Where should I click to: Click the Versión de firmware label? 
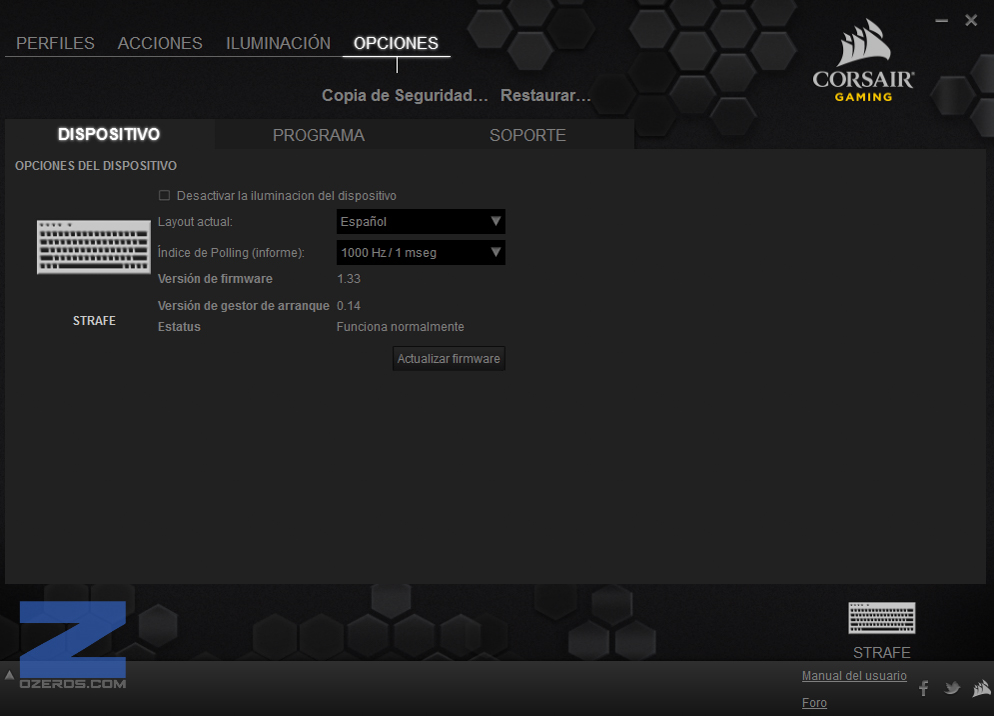click(215, 279)
